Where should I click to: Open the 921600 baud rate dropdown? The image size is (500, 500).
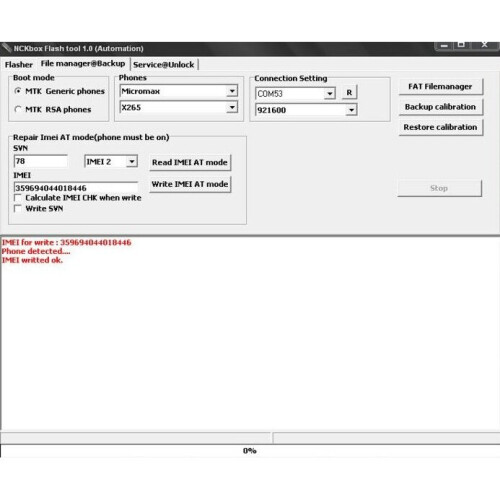(351, 110)
